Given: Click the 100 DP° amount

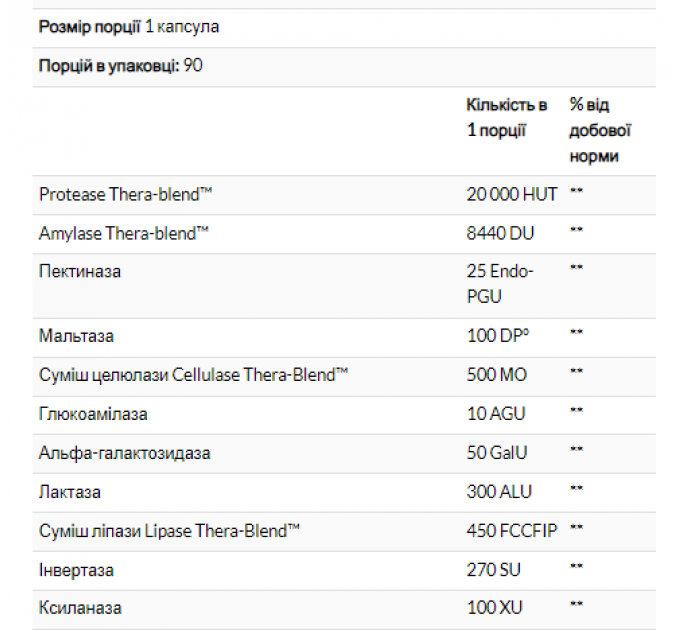Looking at the screenshot, I should coord(498,336).
